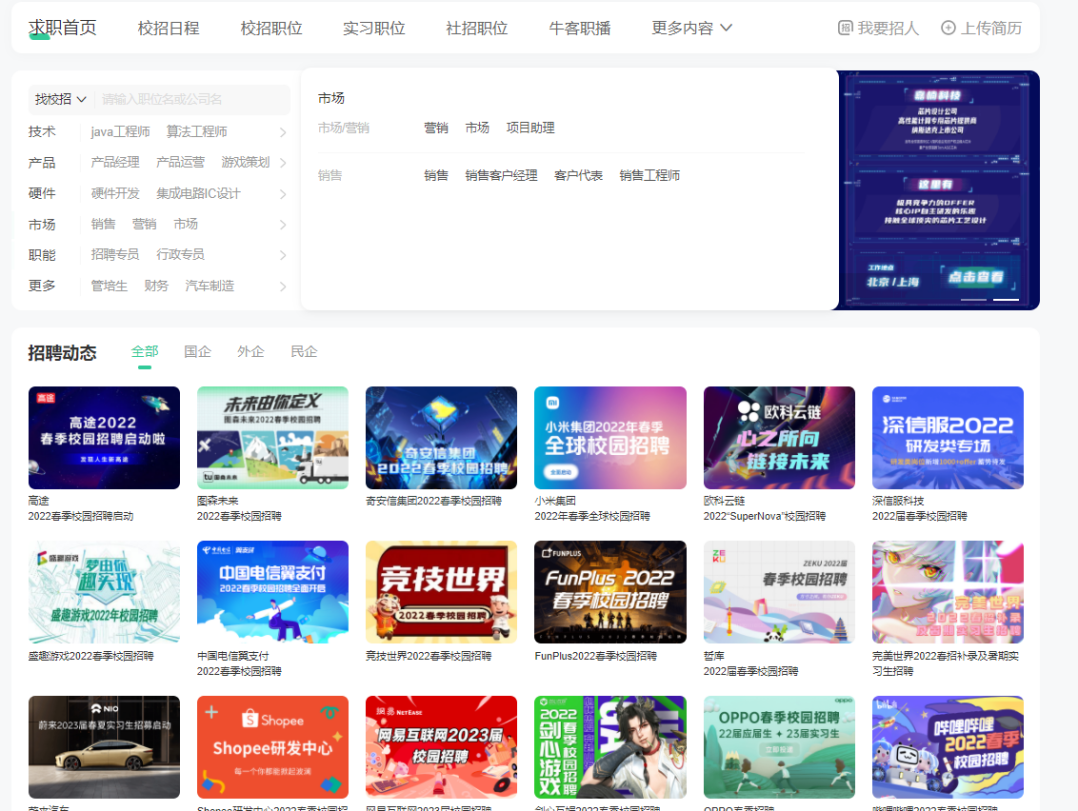Open the Shopee研发中心 recruitment thumbnail
The width and height of the screenshot is (1078, 811).
[272, 747]
